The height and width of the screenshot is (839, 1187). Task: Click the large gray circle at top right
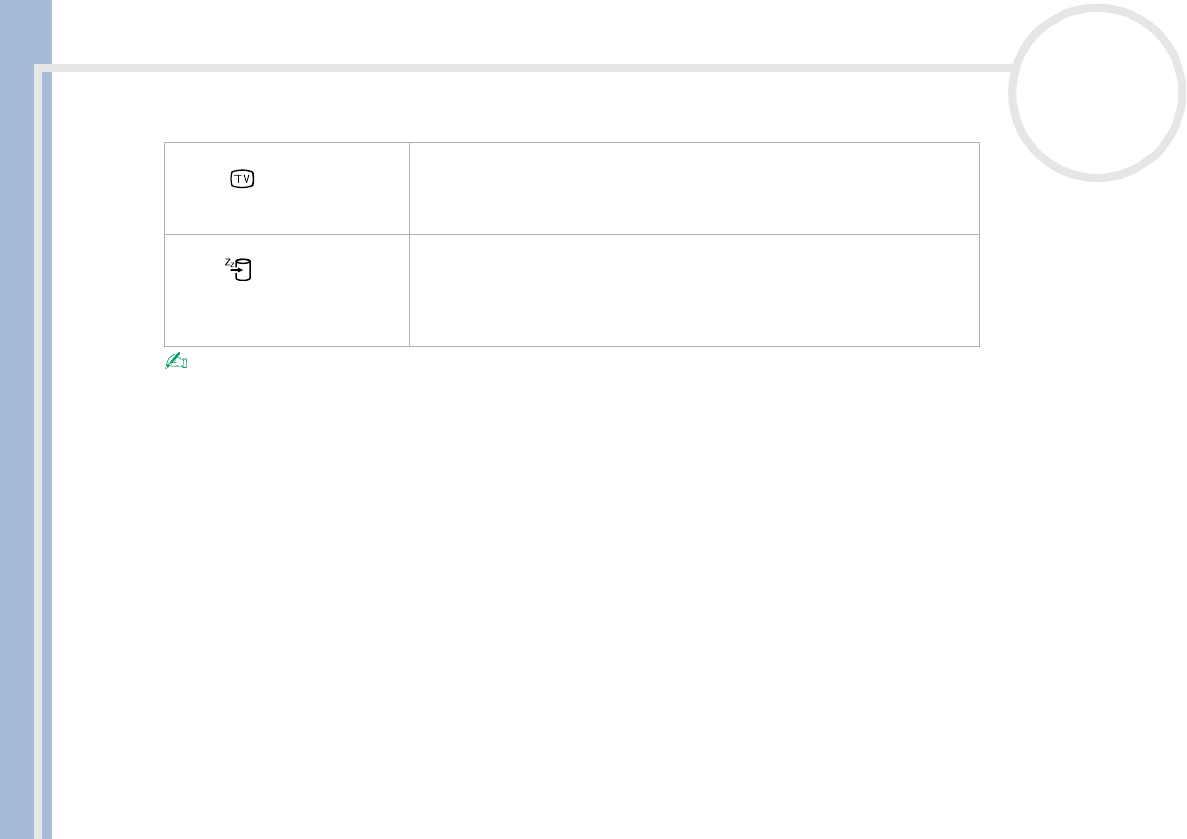click(x=1096, y=92)
